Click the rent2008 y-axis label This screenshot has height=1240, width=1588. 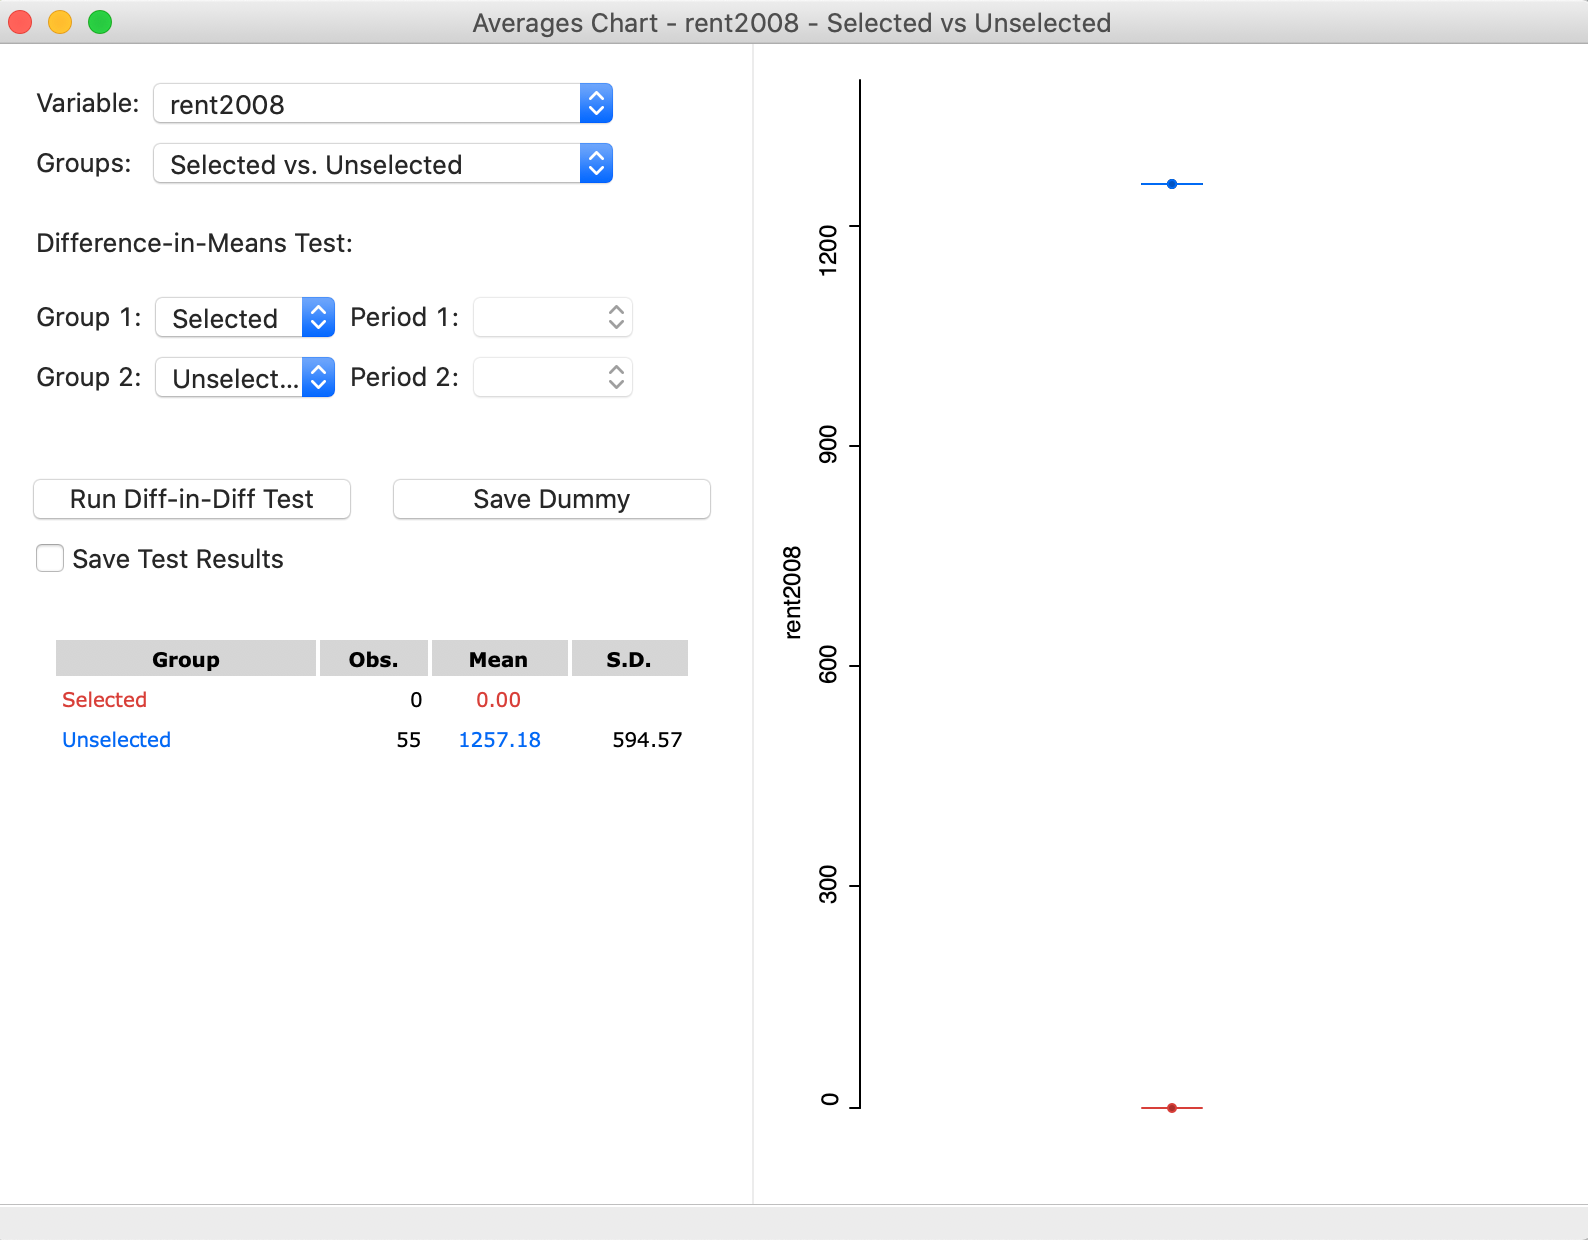click(x=792, y=592)
